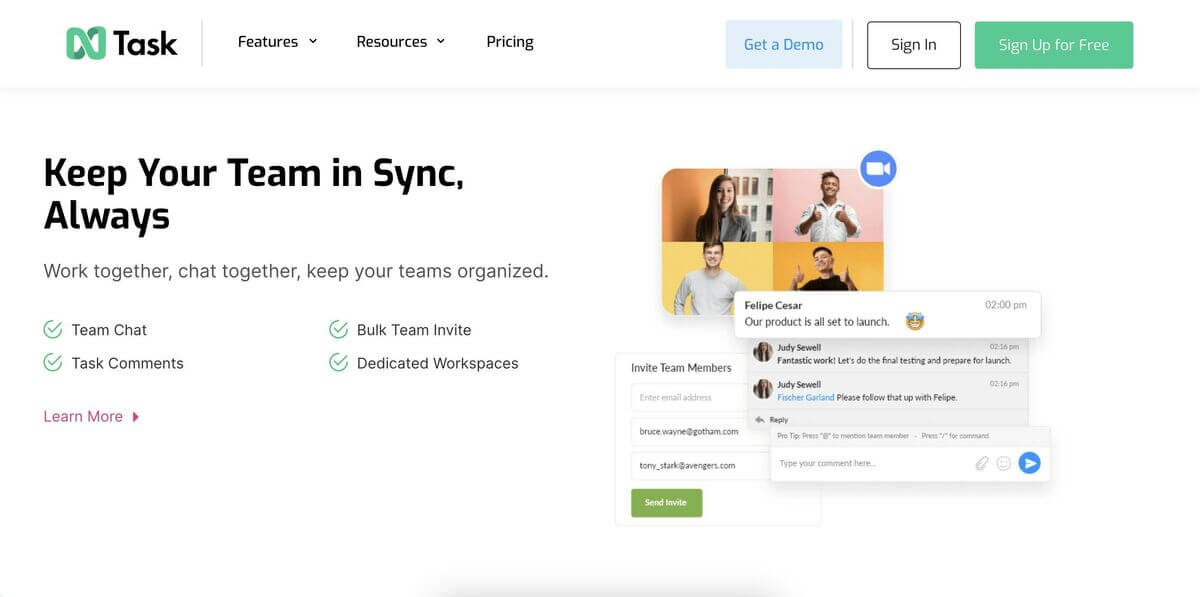Expand the Resources dropdown menu
Image resolution: width=1200 pixels, height=597 pixels.
tap(400, 42)
